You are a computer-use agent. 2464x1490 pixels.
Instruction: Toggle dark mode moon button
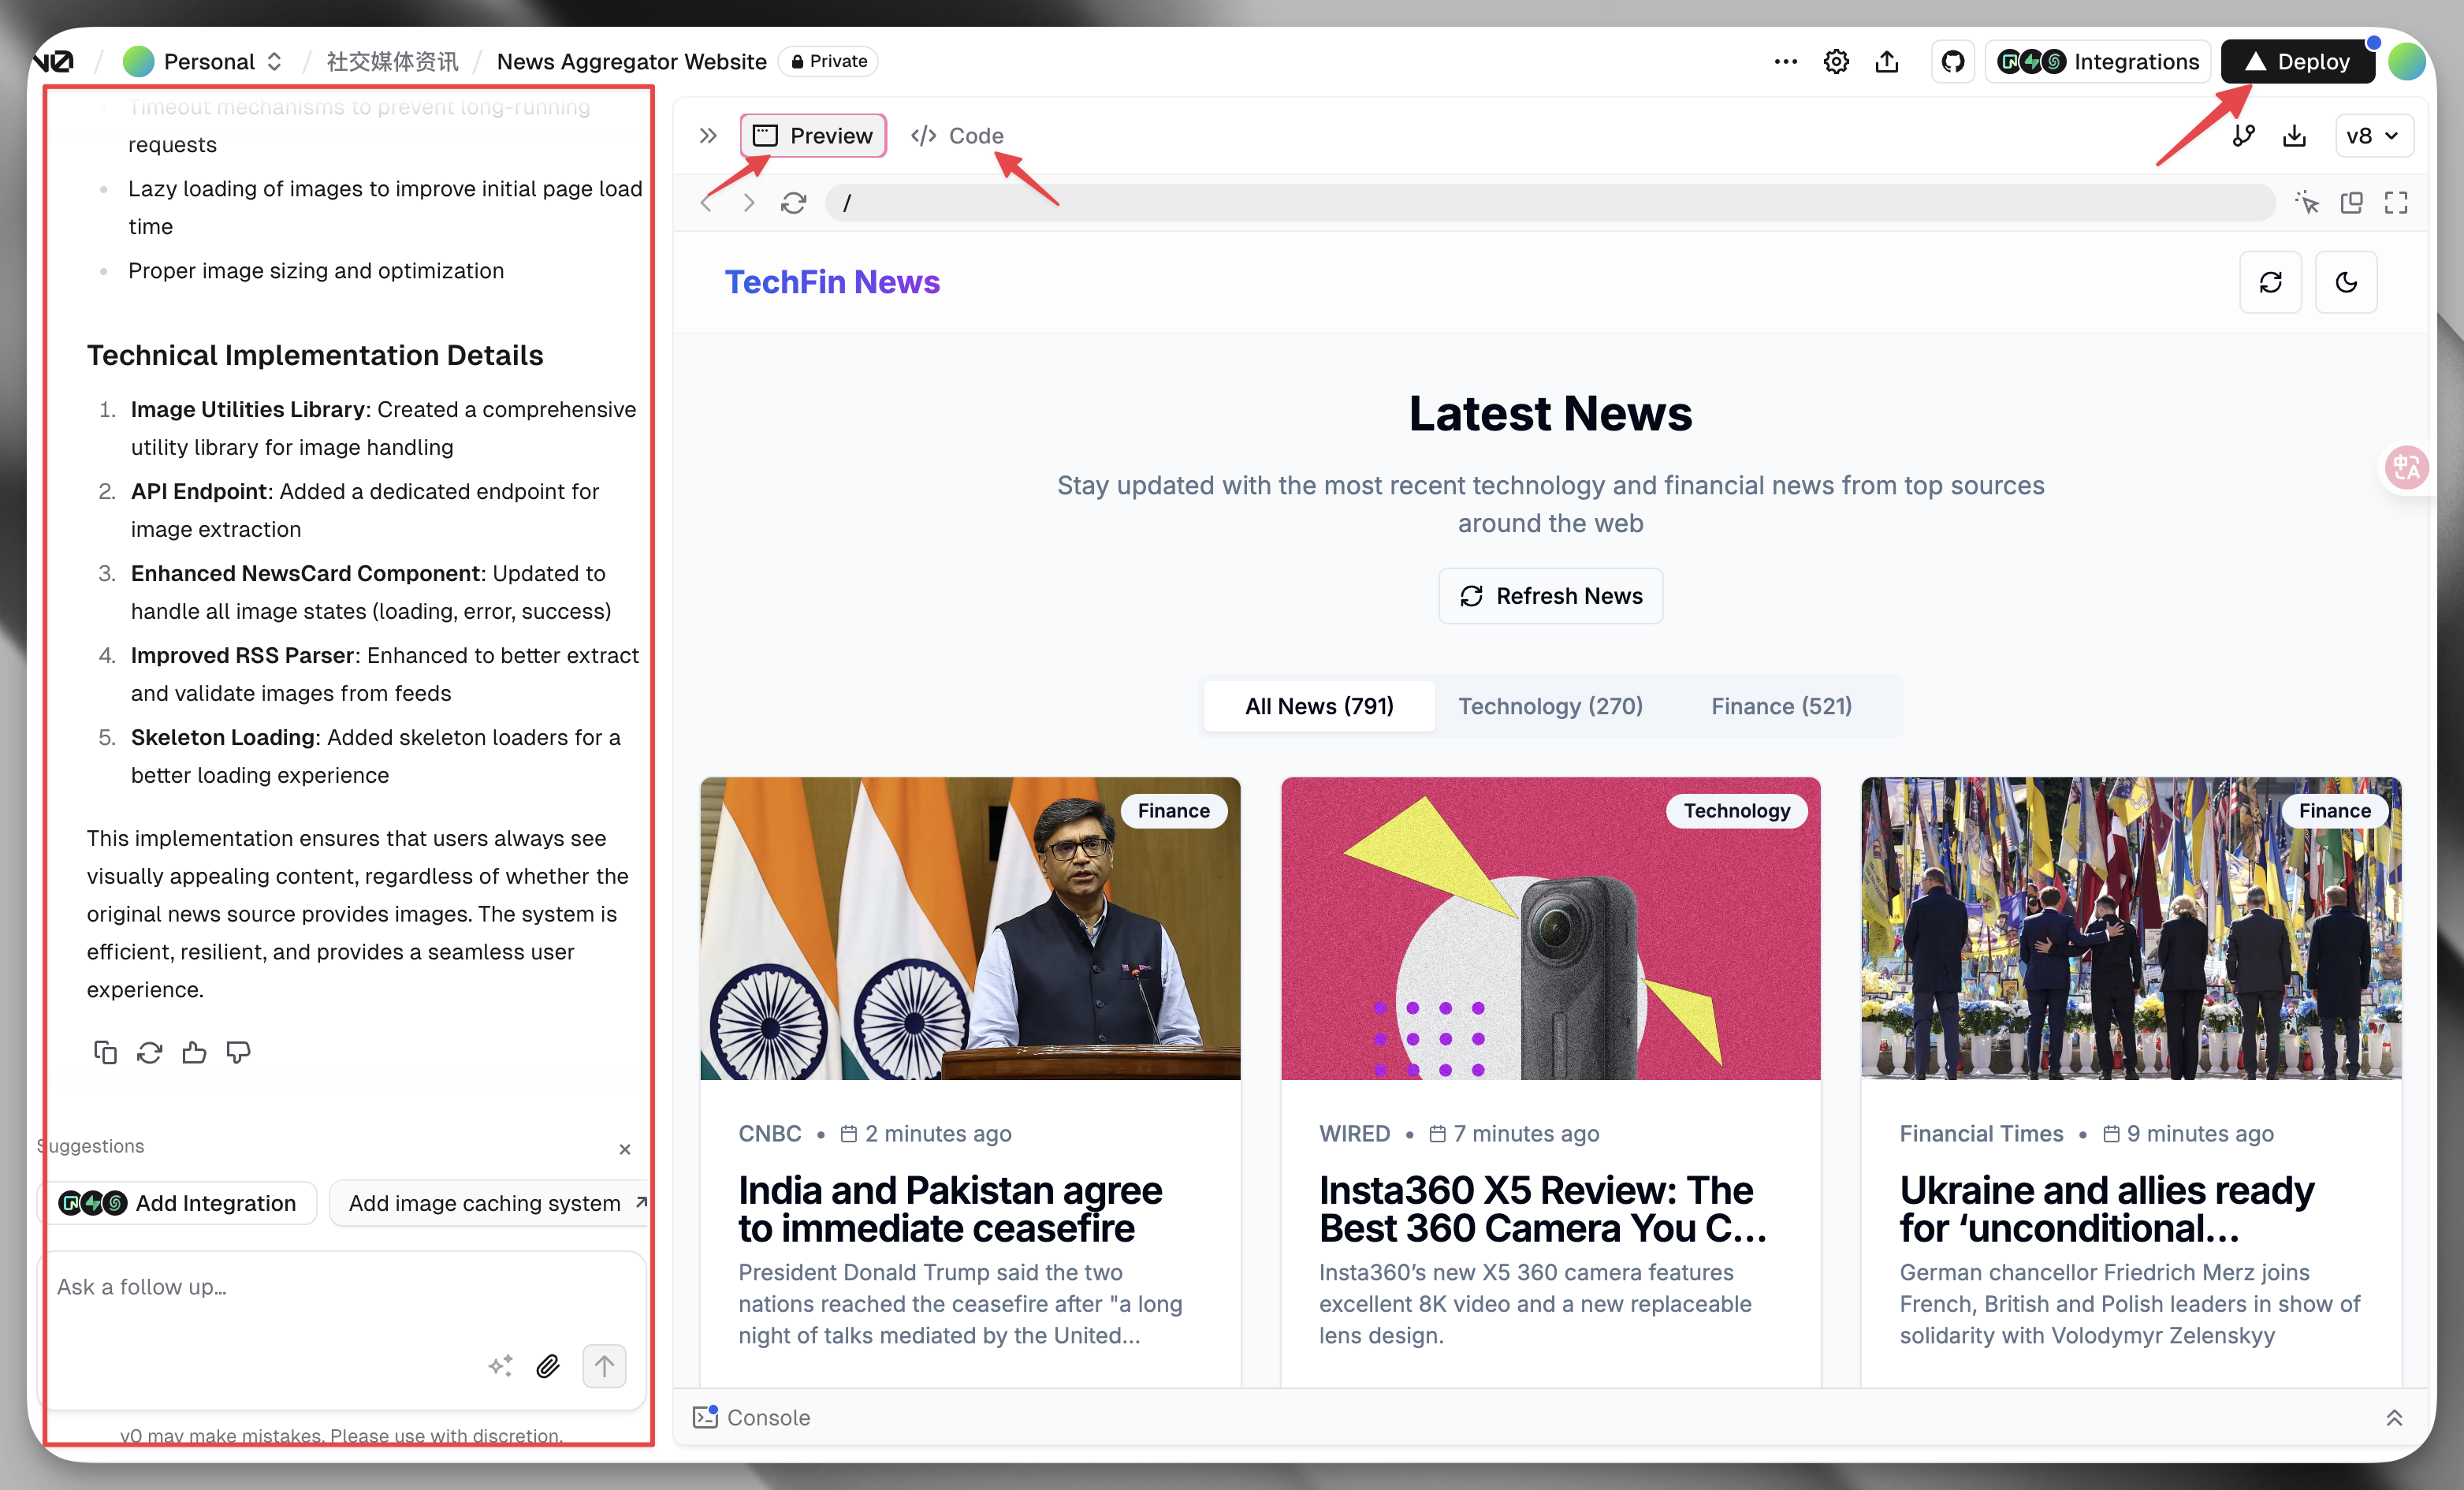[2346, 282]
